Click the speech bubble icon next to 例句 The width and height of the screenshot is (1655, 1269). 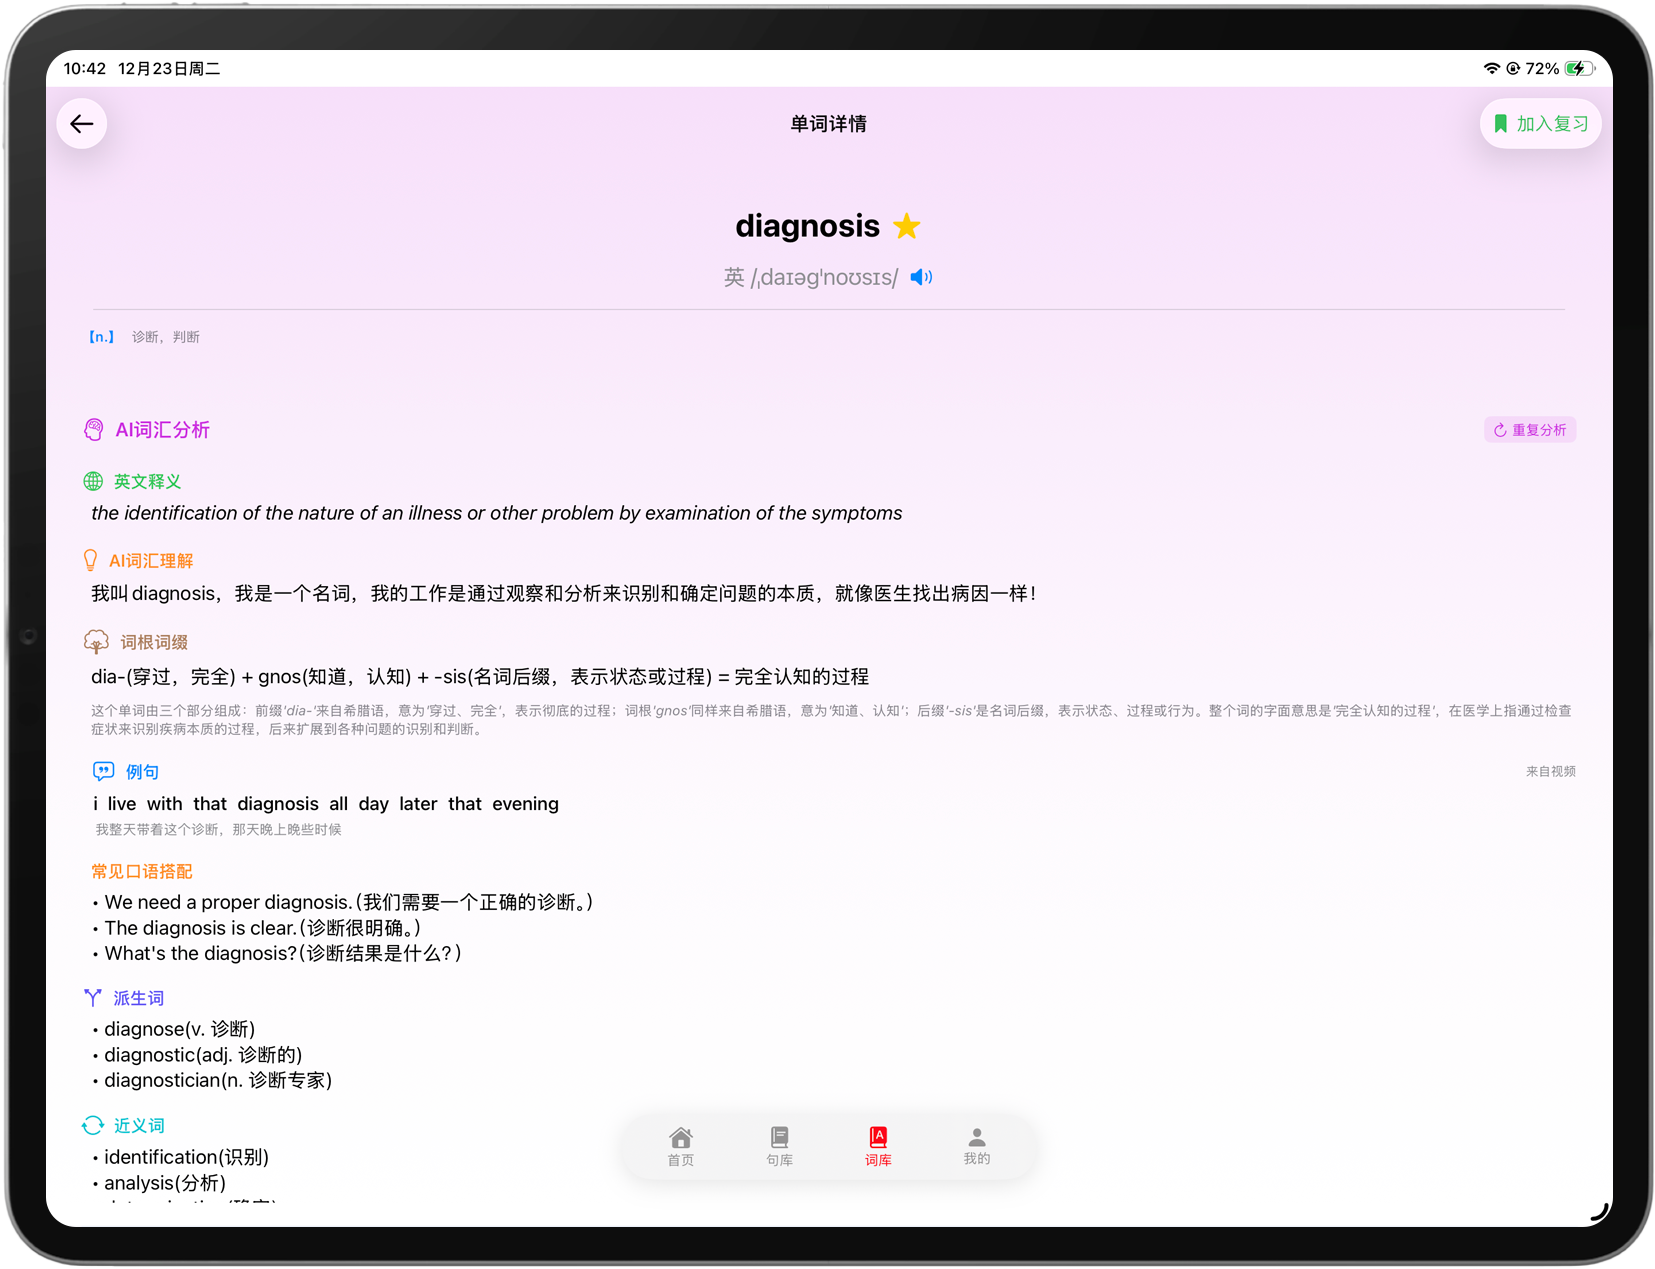(x=103, y=771)
